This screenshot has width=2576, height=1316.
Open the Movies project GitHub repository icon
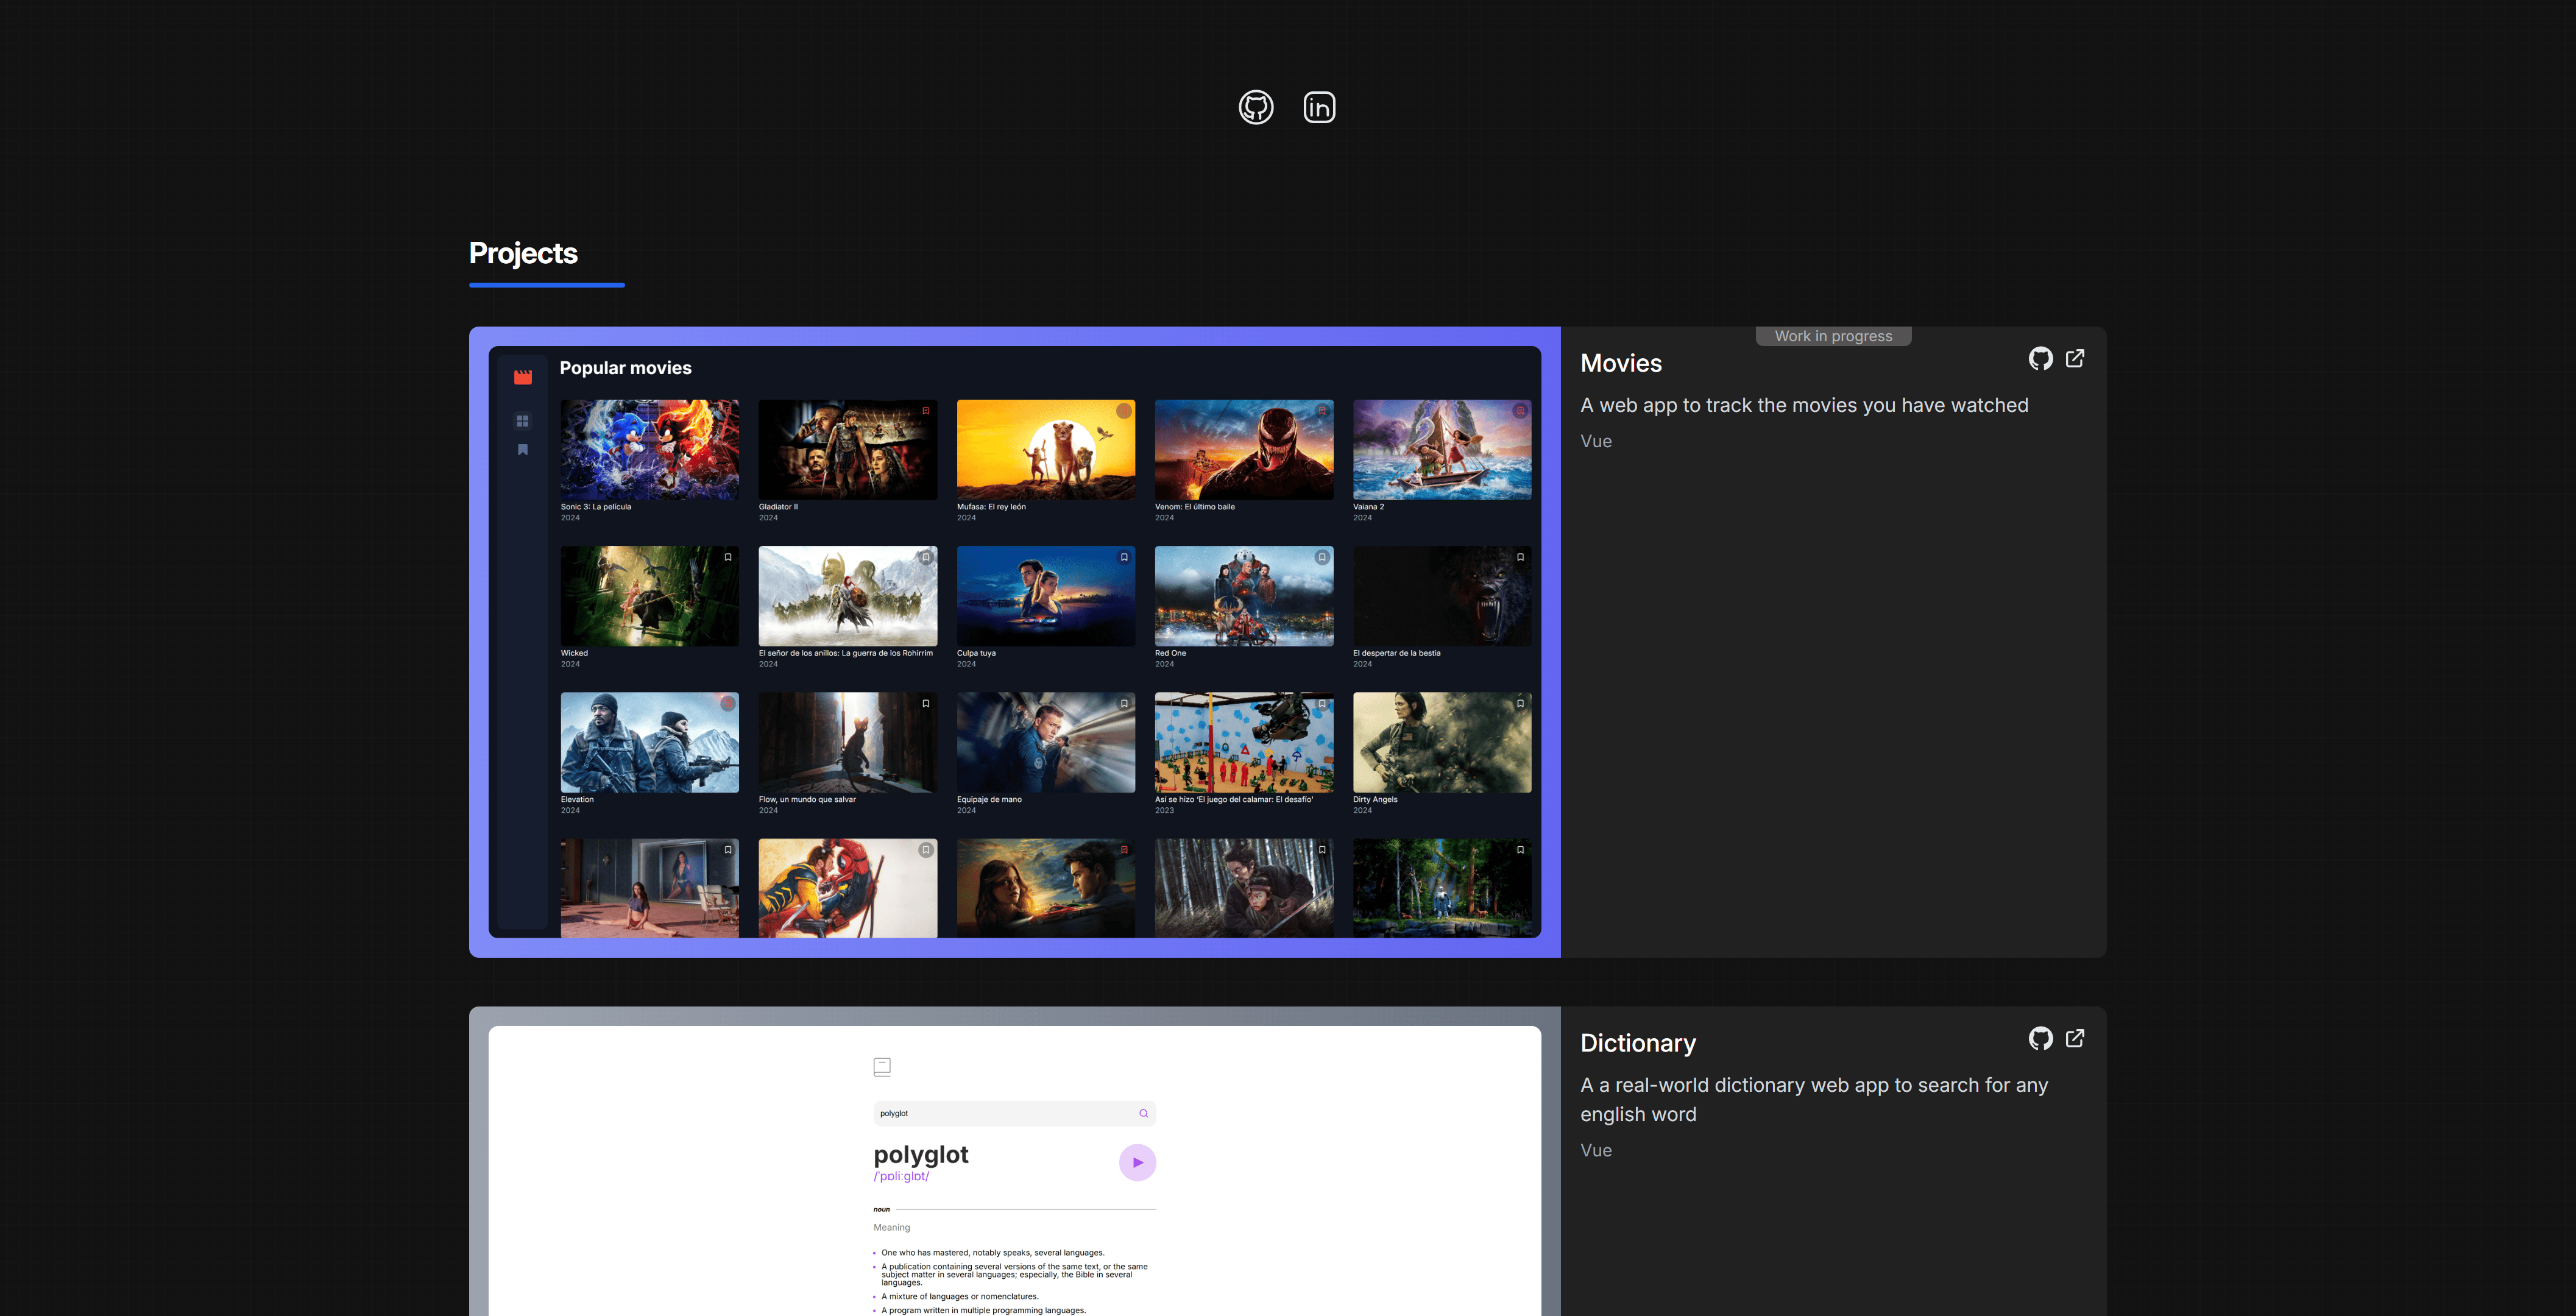click(x=2040, y=358)
